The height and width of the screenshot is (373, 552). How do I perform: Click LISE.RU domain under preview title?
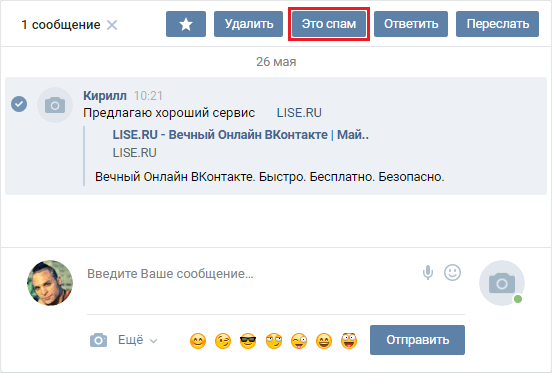pyautogui.click(x=134, y=153)
